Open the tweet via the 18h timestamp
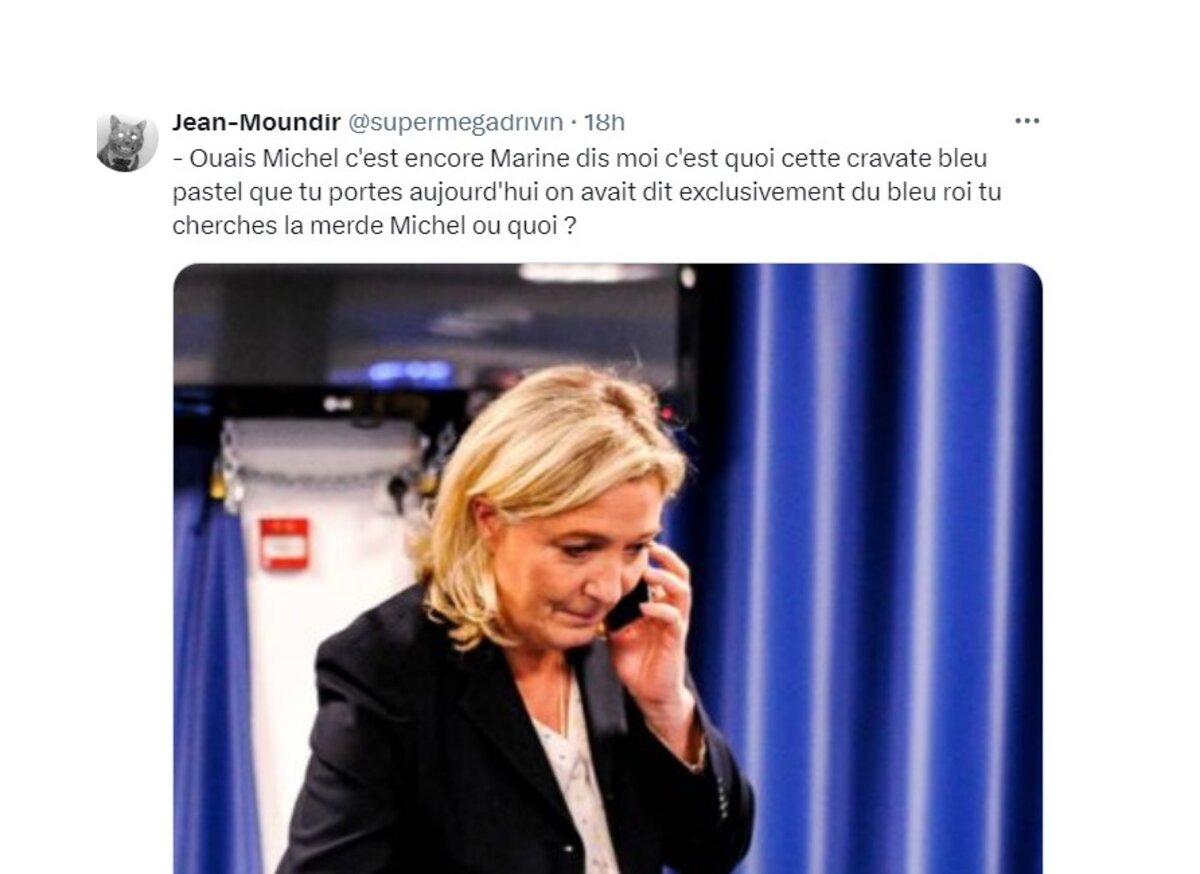The height and width of the screenshot is (874, 1200). pos(604,122)
